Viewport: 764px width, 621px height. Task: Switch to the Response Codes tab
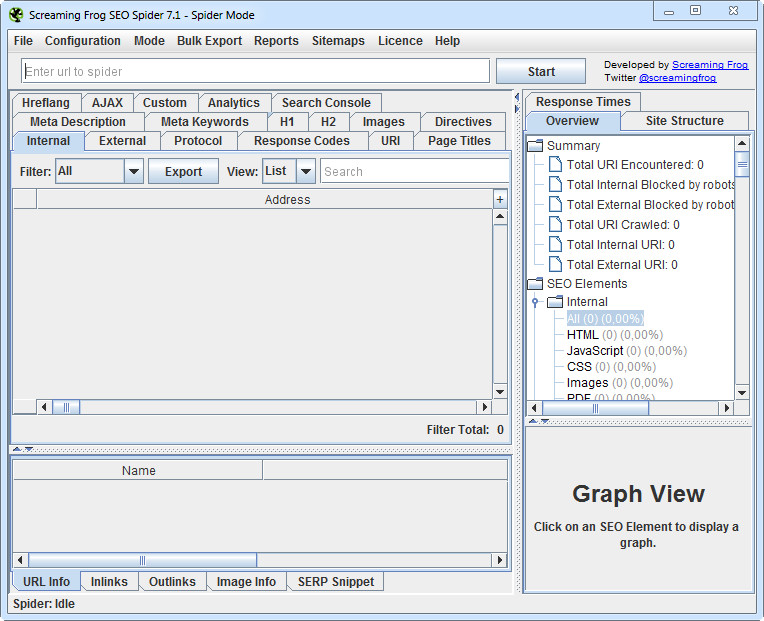302,141
